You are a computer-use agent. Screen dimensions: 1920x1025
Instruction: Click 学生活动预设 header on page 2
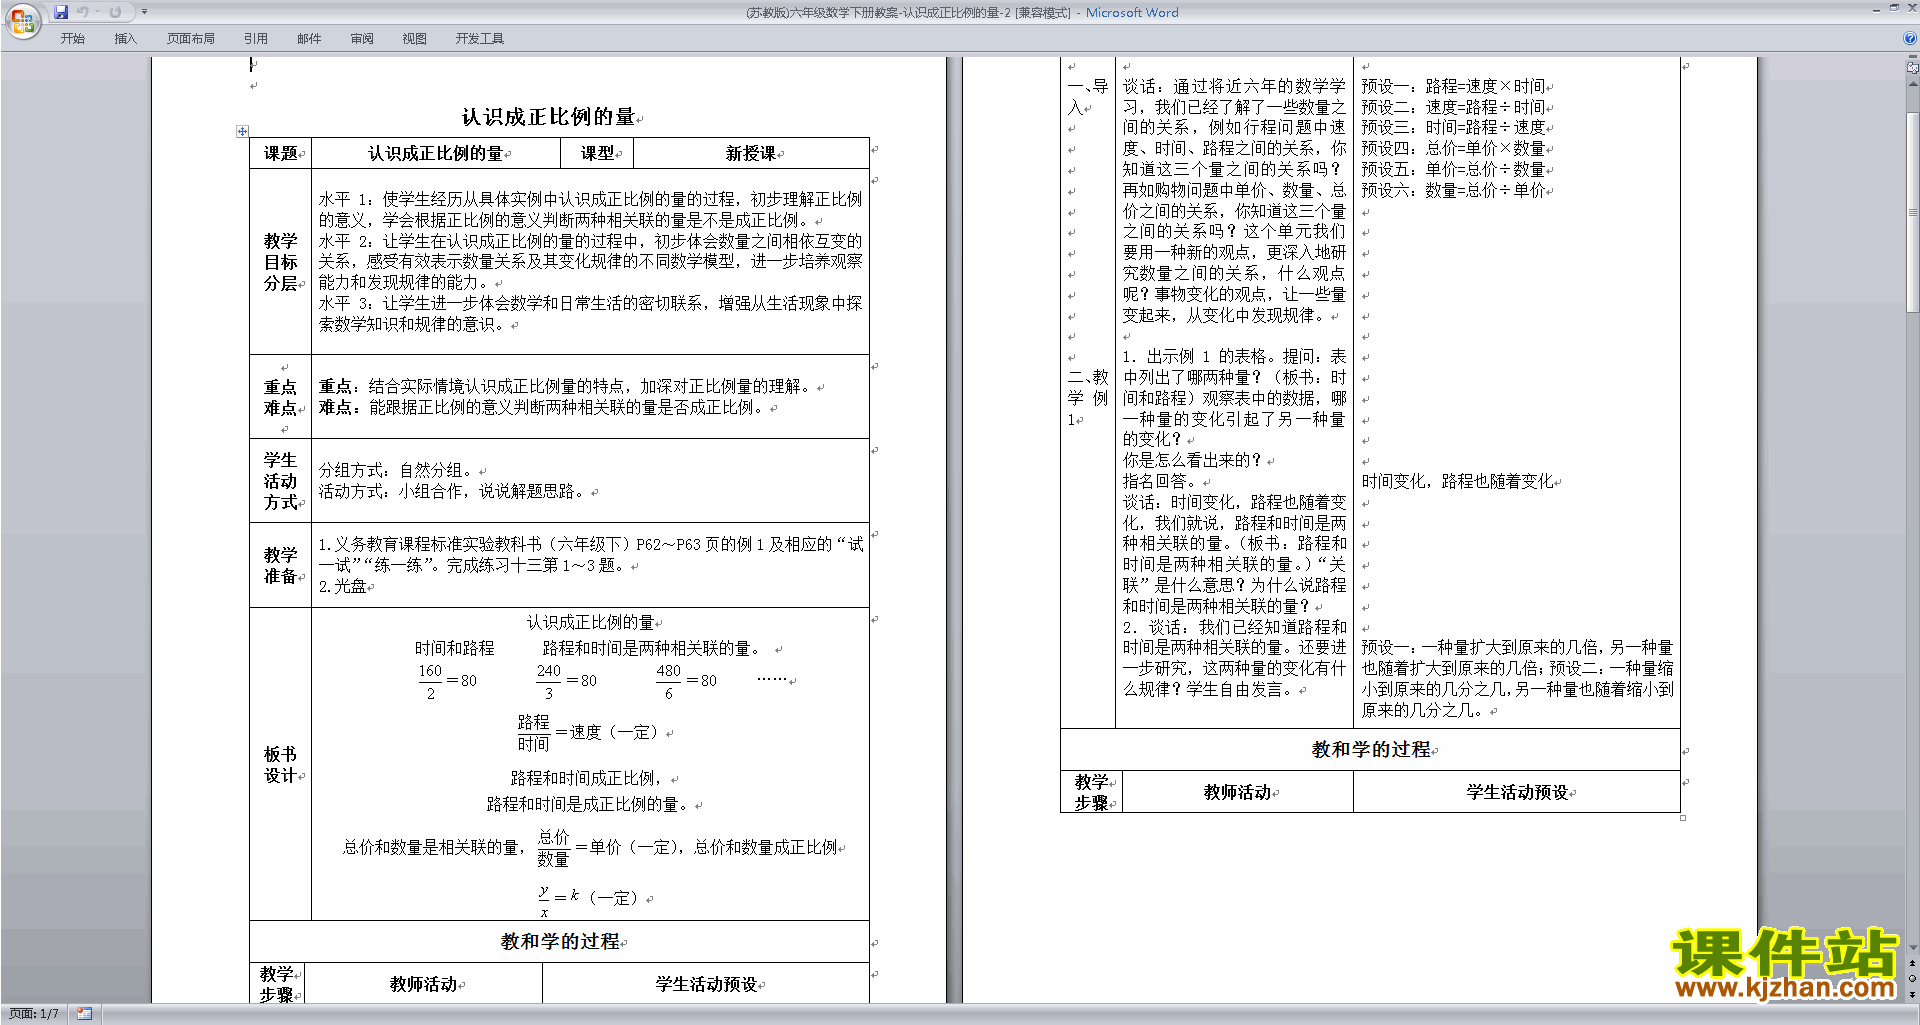tap(1517, 792)
